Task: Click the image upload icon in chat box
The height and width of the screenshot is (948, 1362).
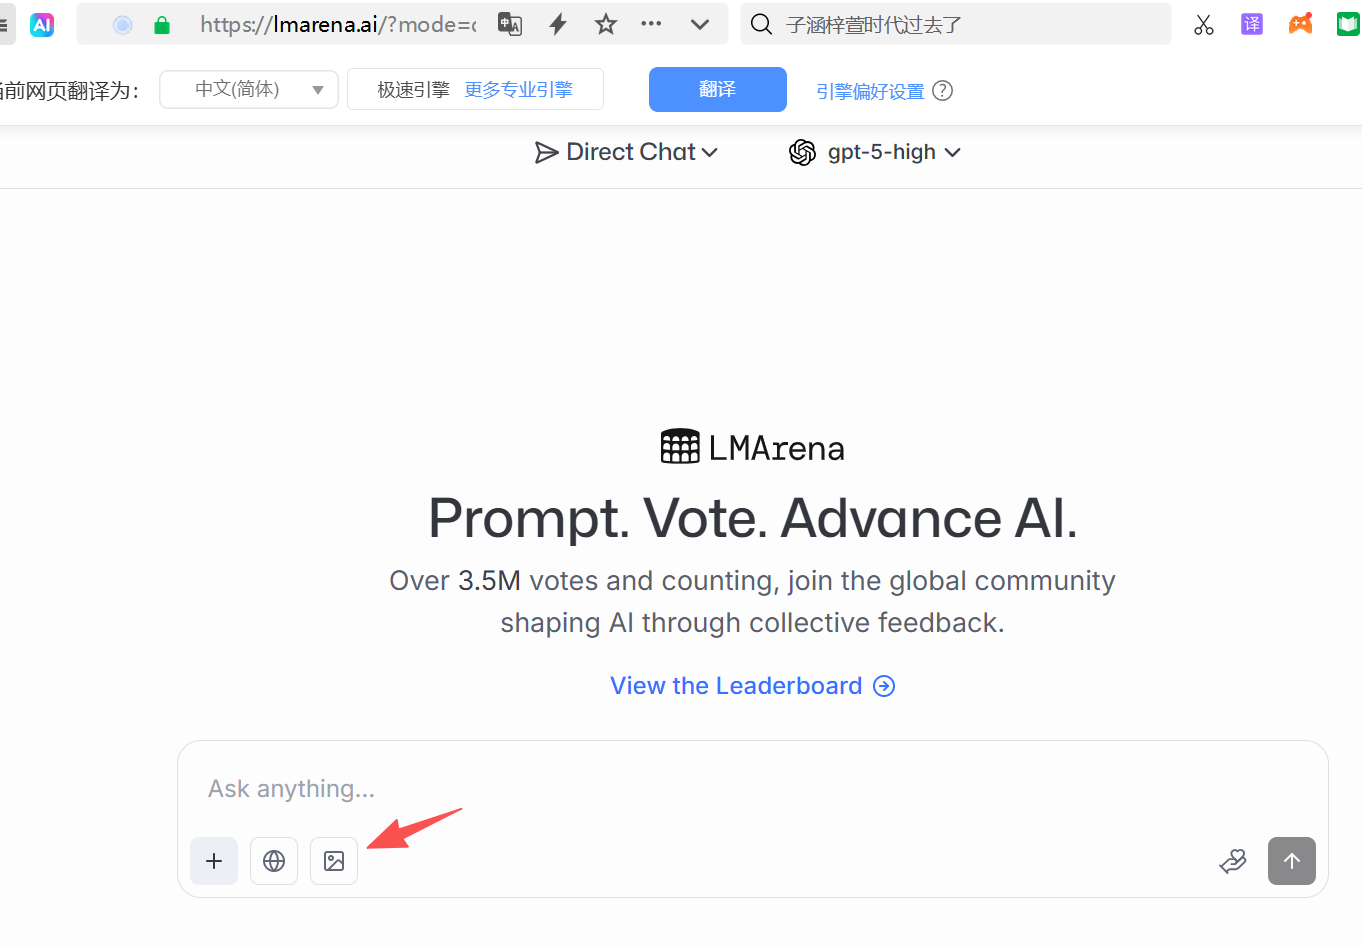Action: point(334,861)
